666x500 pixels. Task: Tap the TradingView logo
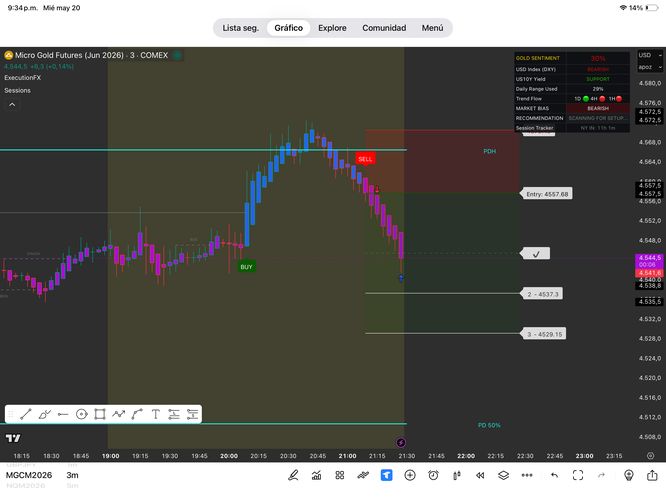pos(13,438)
